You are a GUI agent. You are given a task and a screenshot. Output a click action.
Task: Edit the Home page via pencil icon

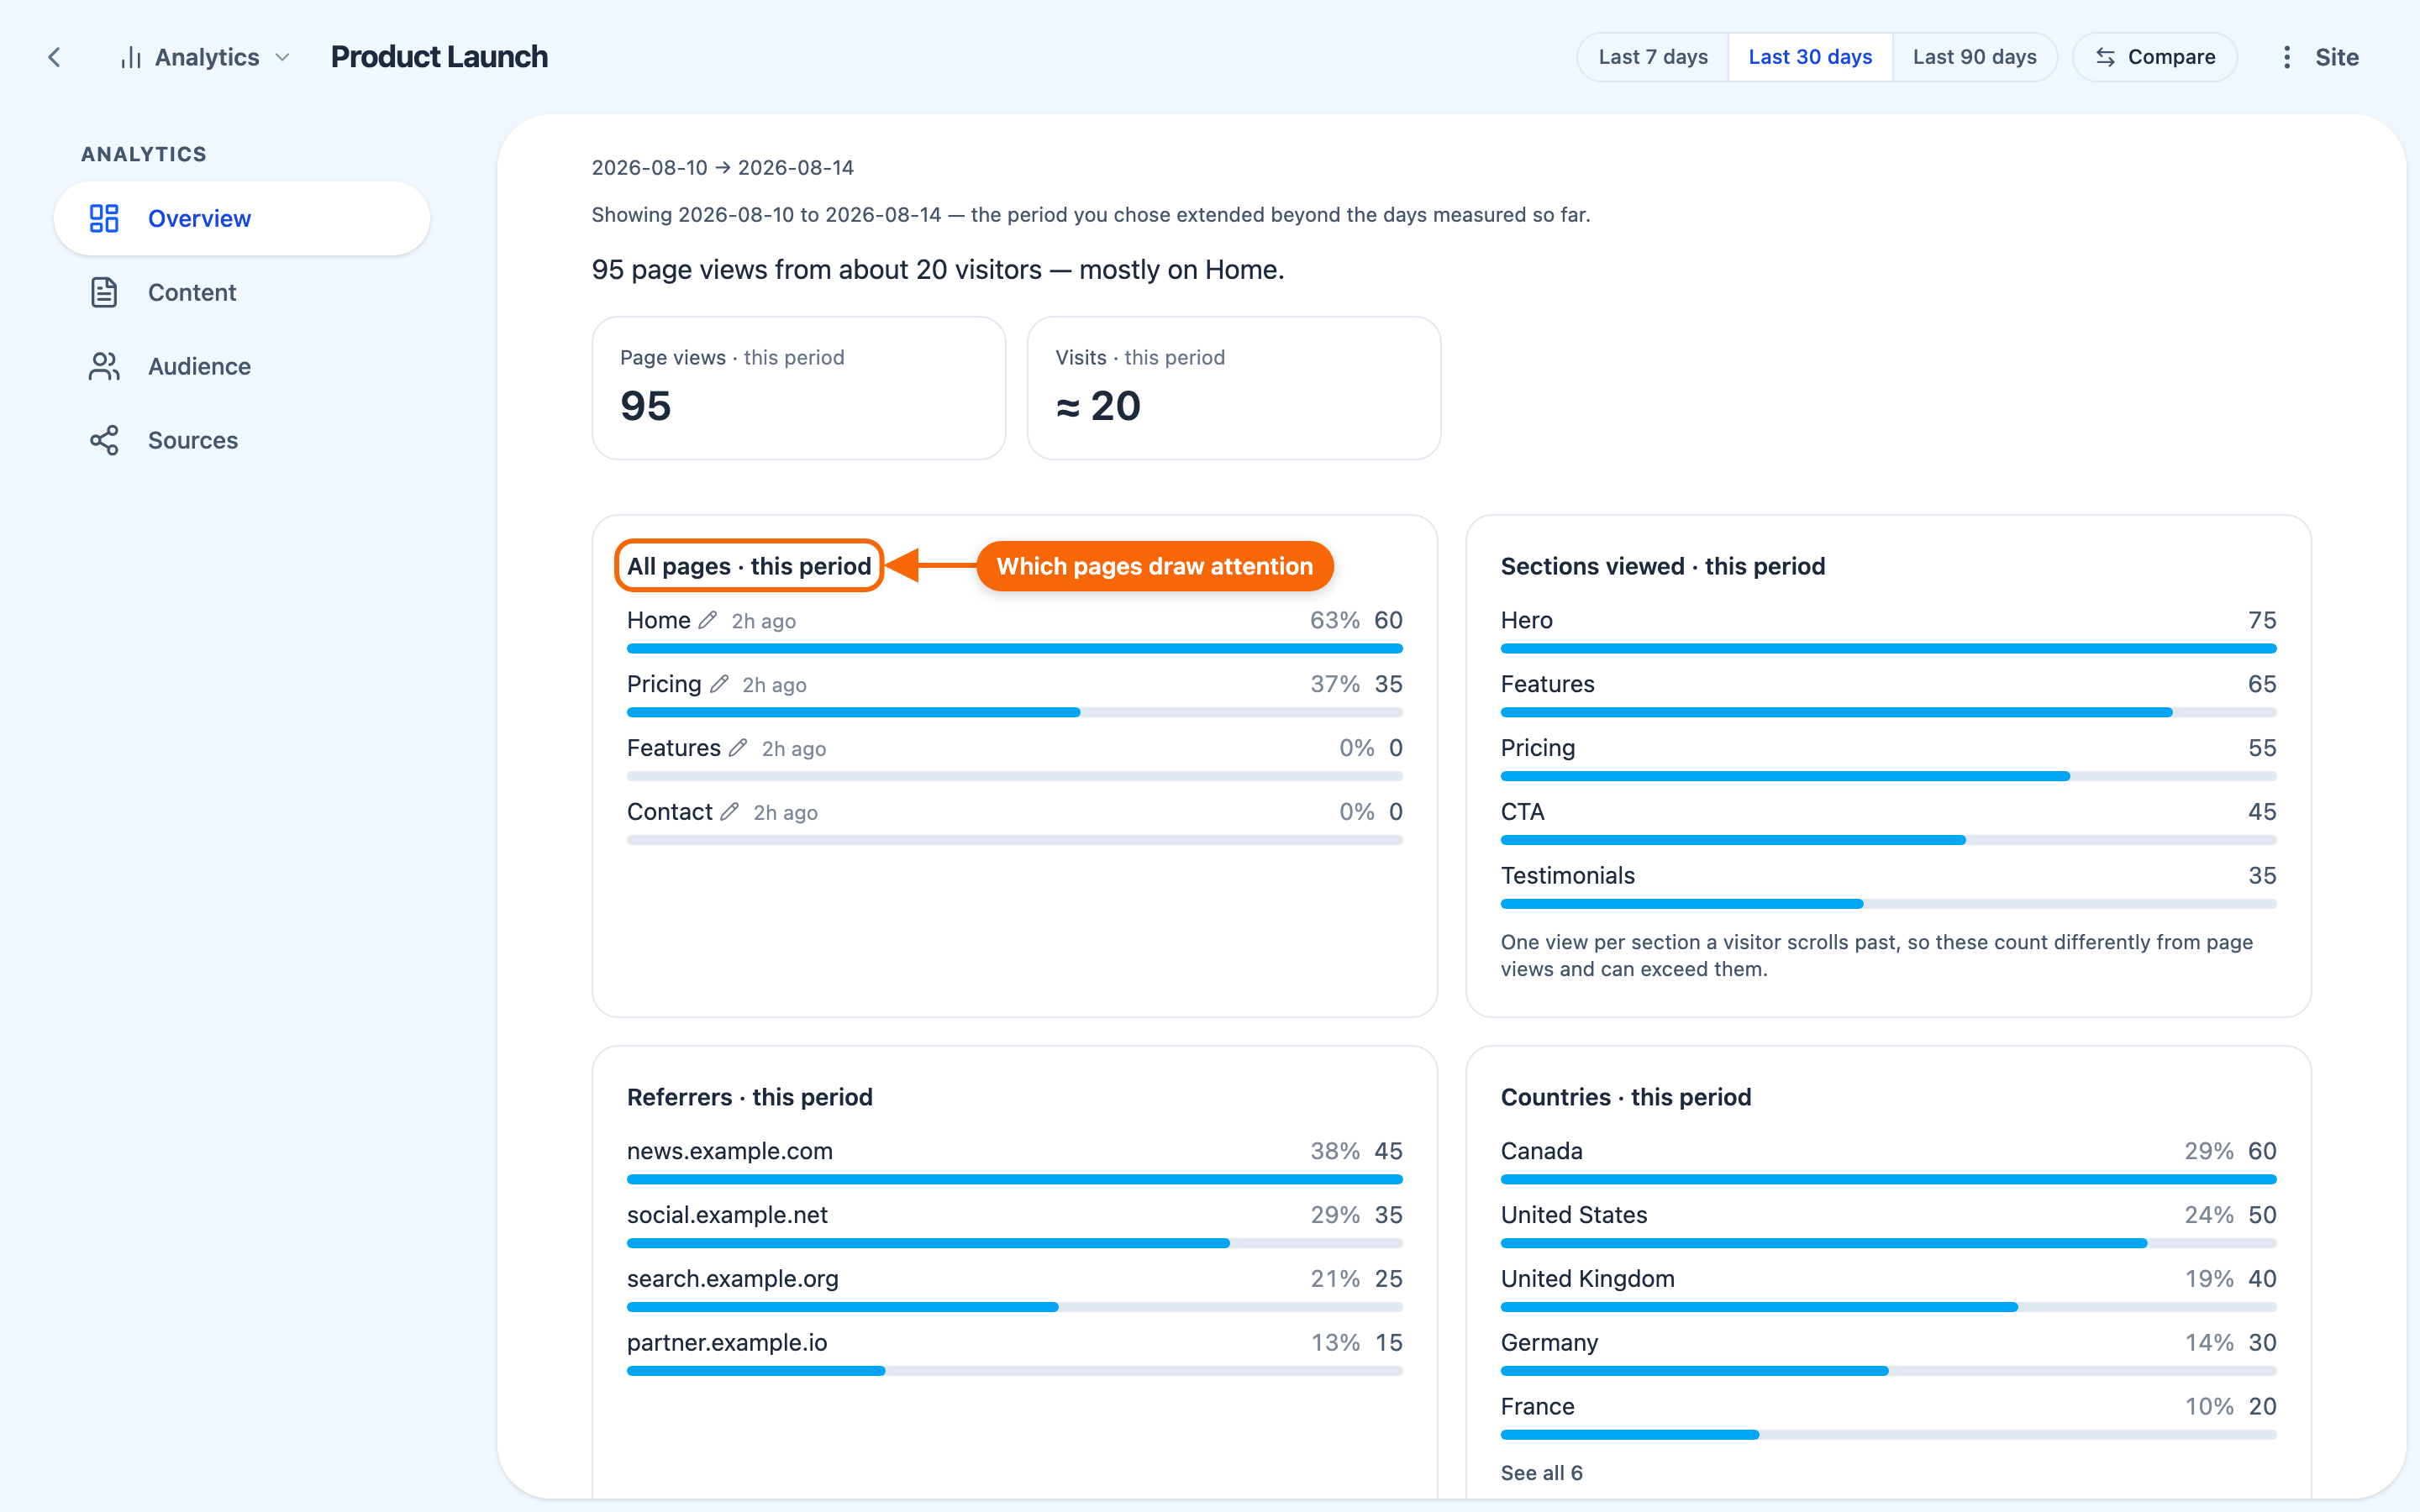pos(707,620)
